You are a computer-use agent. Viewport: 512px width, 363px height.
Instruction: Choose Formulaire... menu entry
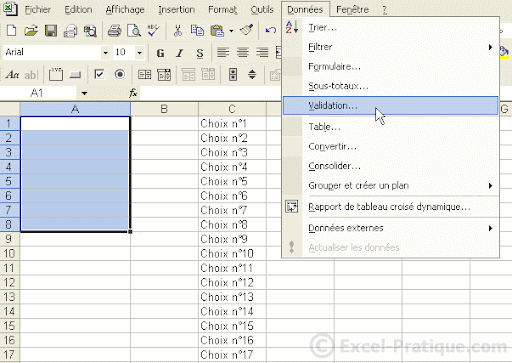click(390, 67)
